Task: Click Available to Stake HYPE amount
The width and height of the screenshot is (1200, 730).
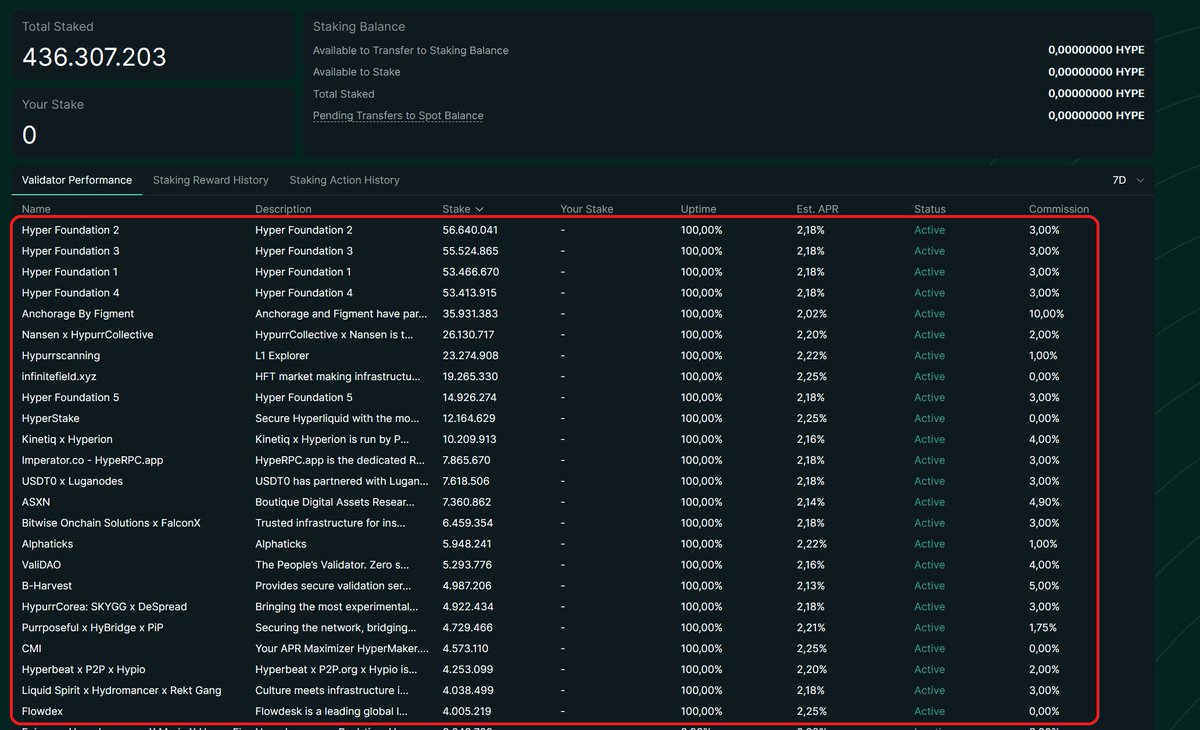Action: click(1096, 72)
